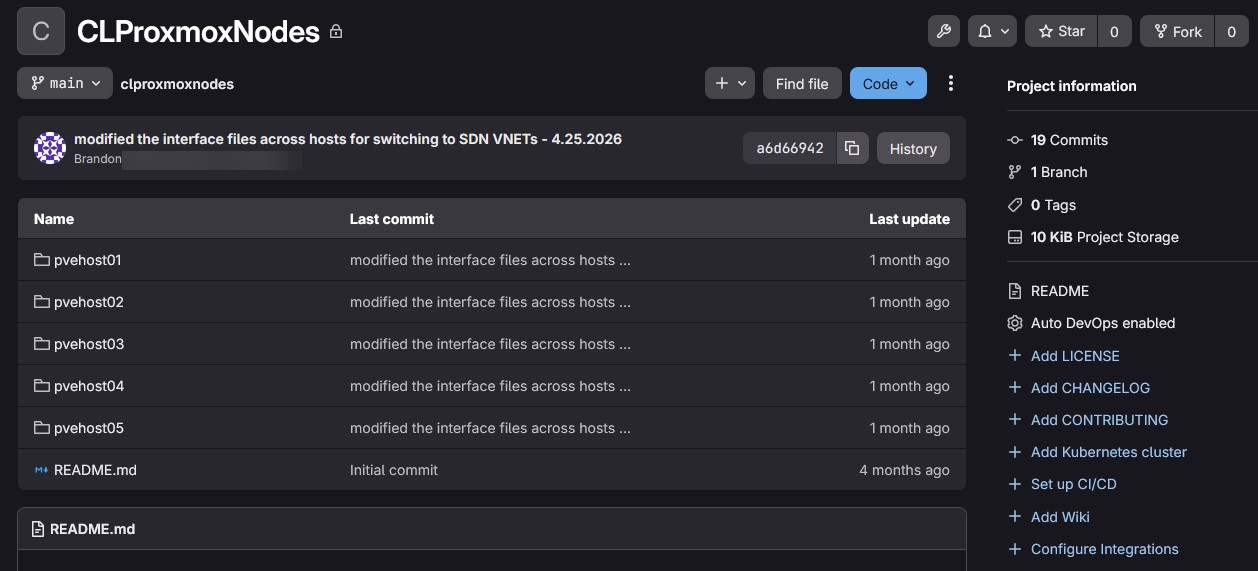Open last commit message for pvehost02 row
Image resolution: width=1258 pixels, height=571 pixels.
point(490,302)
